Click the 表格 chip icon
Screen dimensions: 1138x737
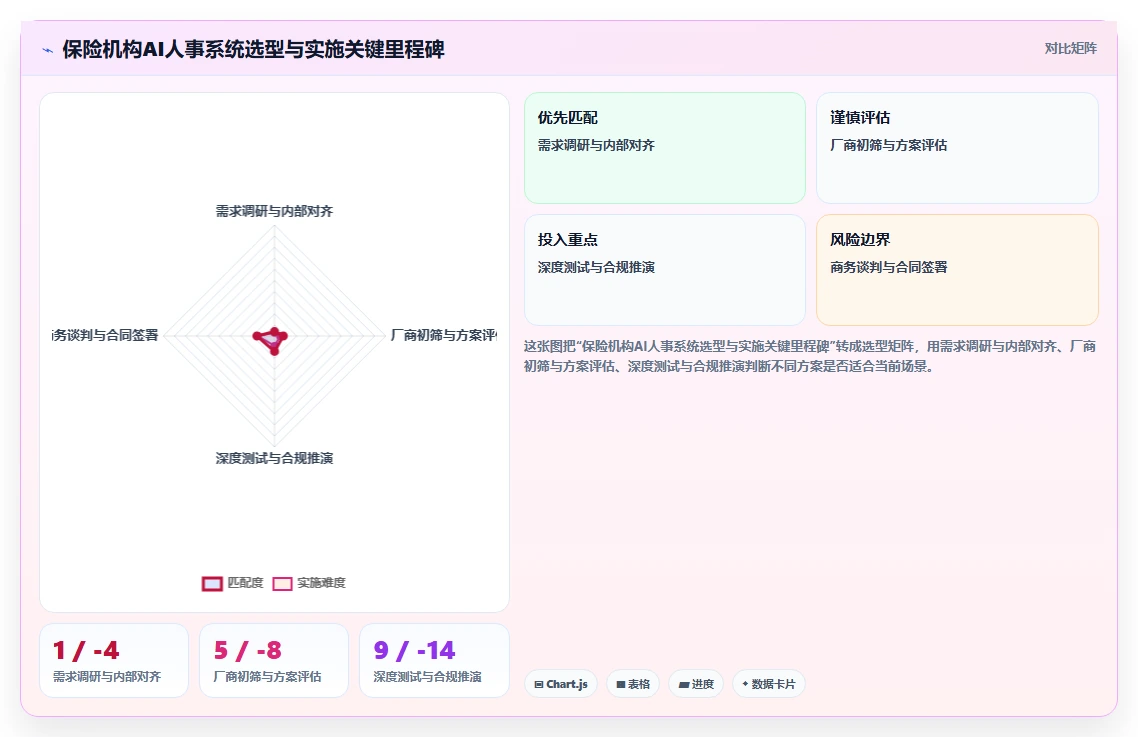click(621, 684)
